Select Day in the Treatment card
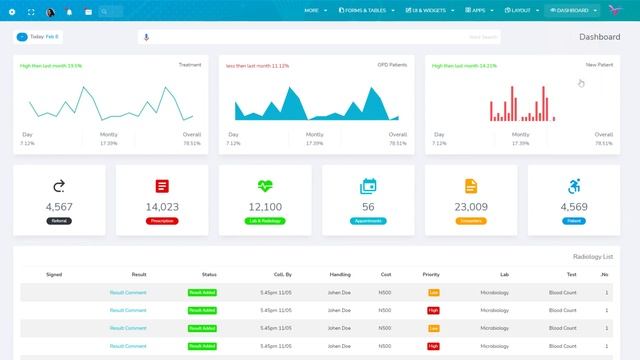 click(x=27, y=135)
